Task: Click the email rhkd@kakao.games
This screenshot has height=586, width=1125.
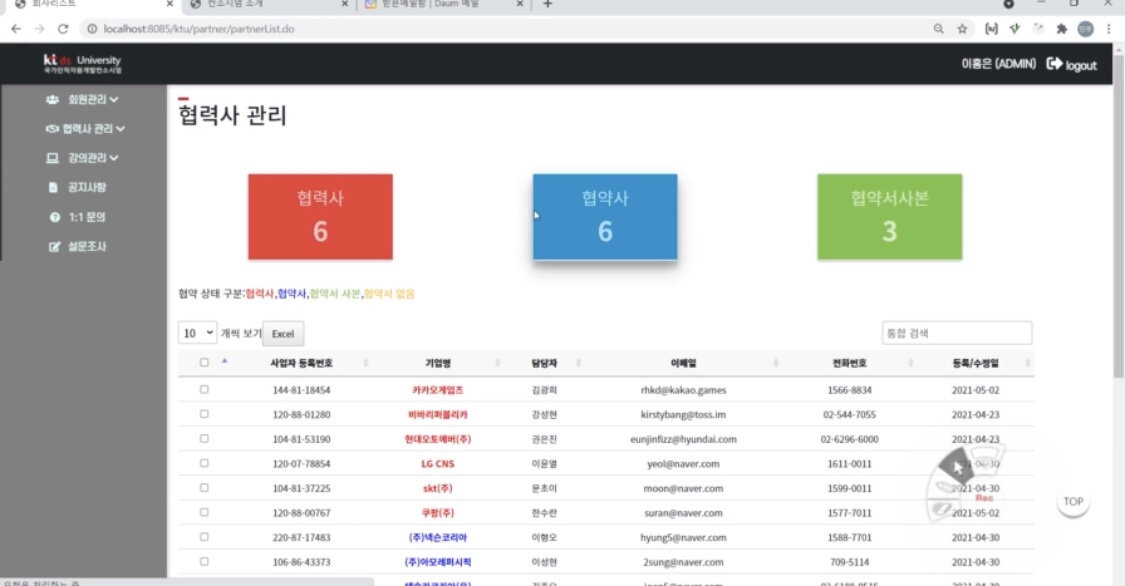Action: [683, 390]
